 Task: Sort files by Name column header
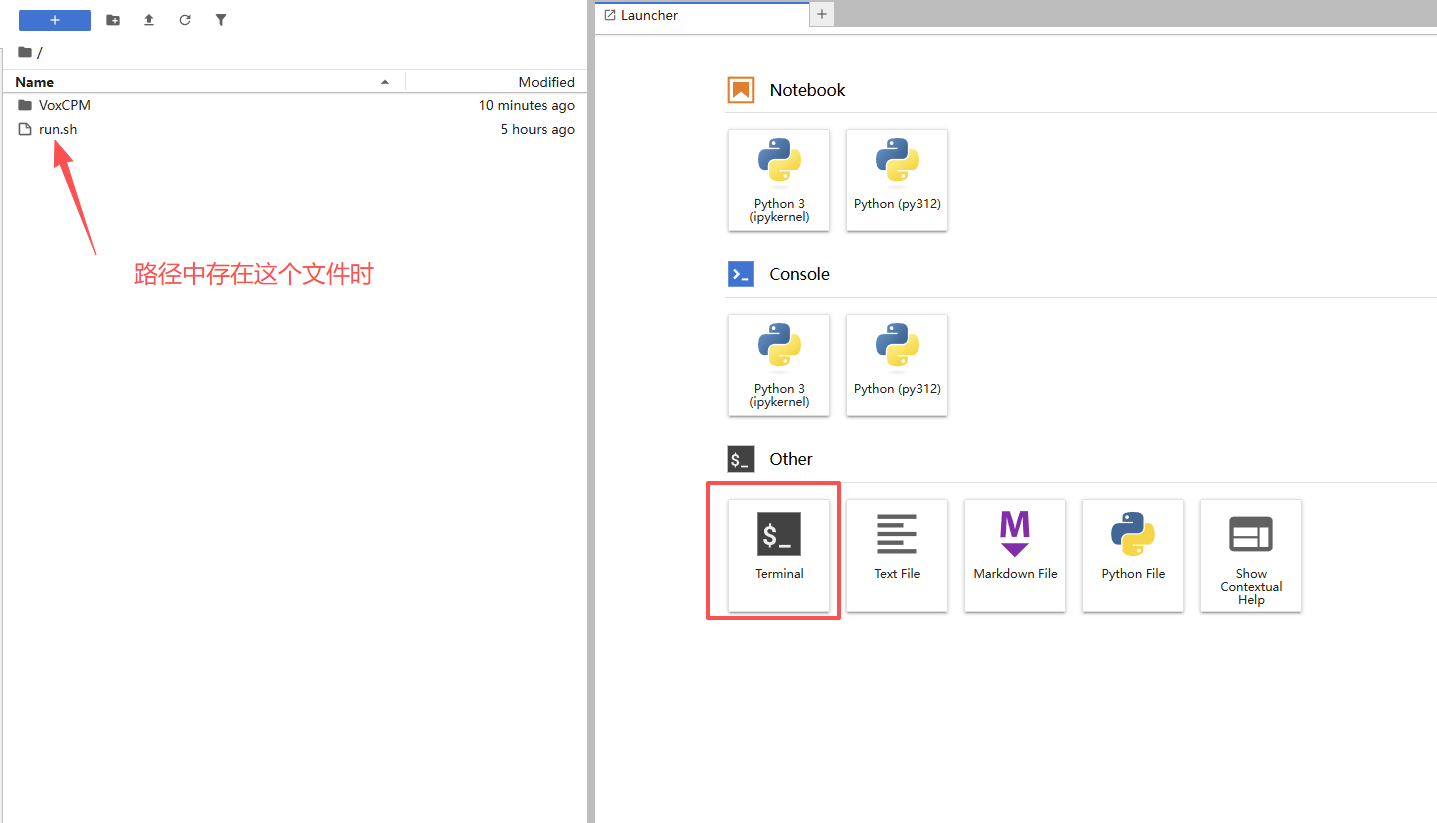35,82
